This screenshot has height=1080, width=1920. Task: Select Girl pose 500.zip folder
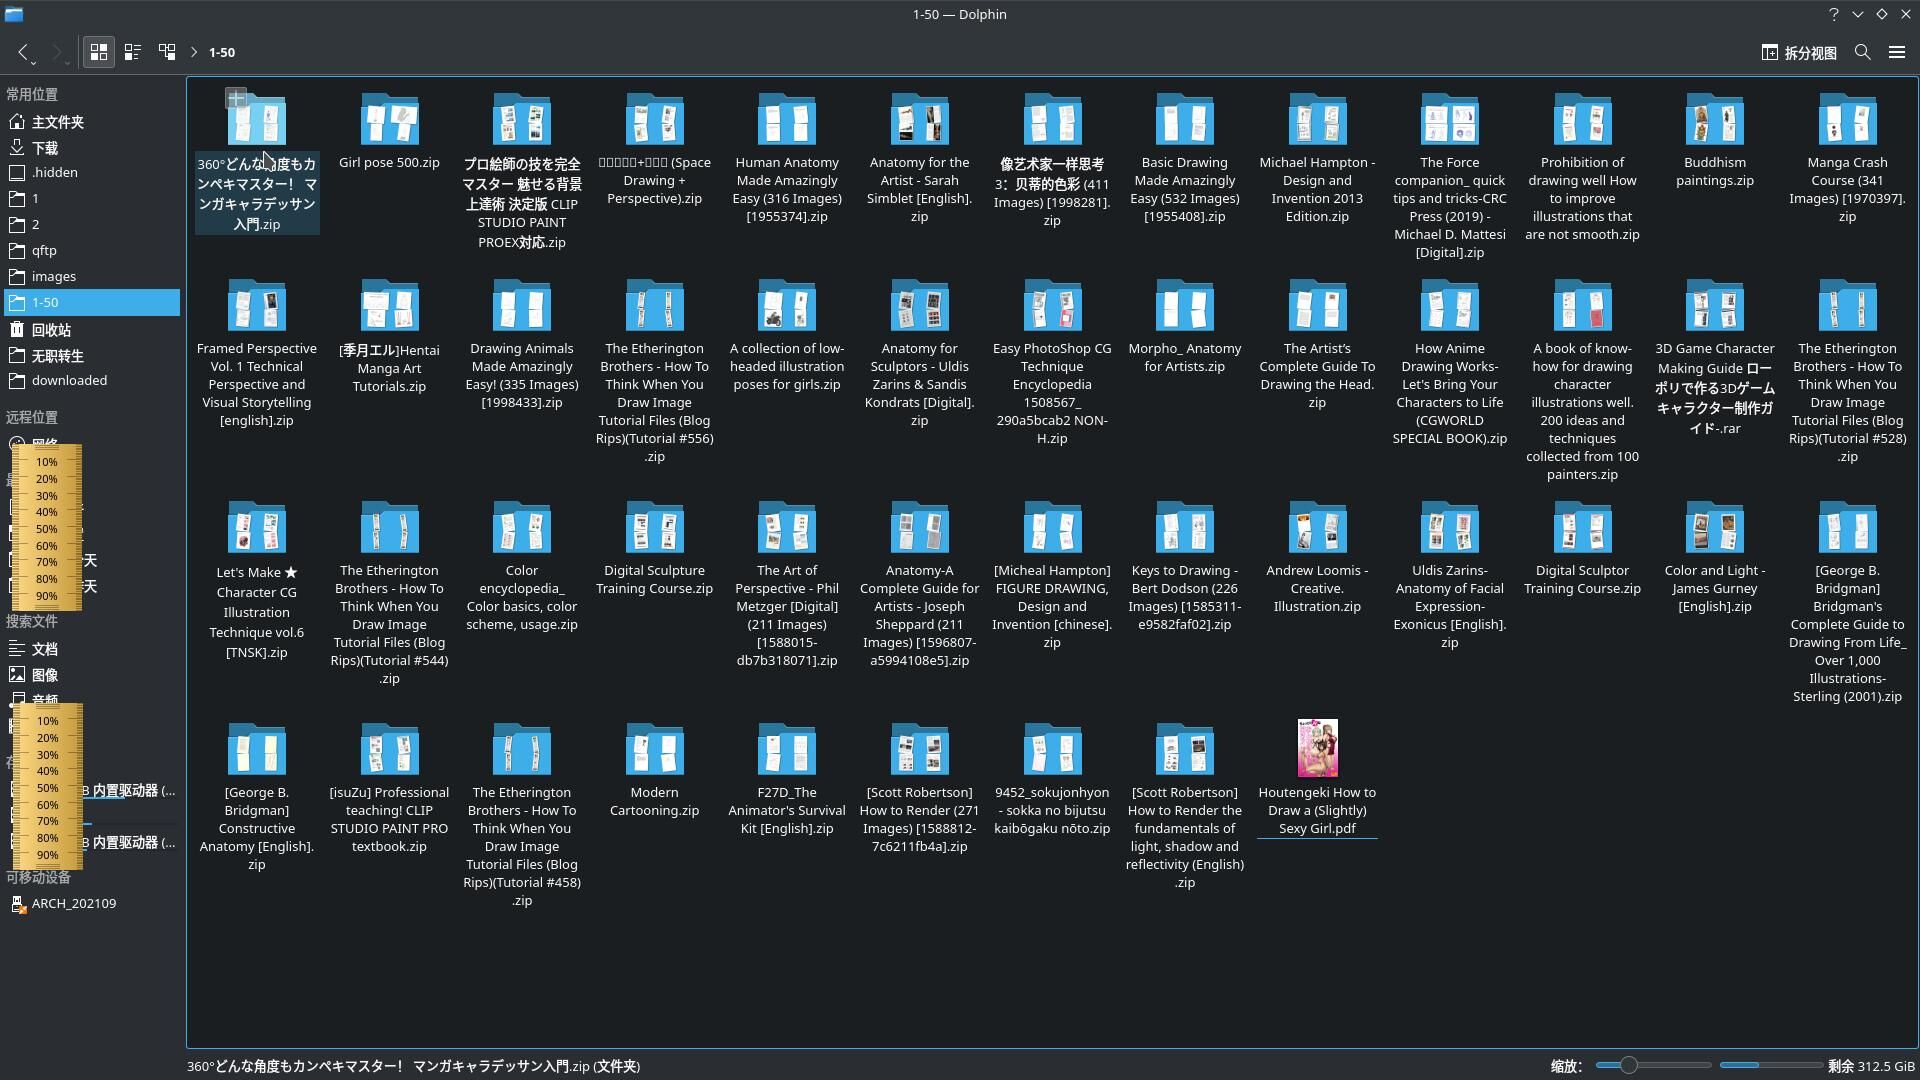click(x=389, y=121)
